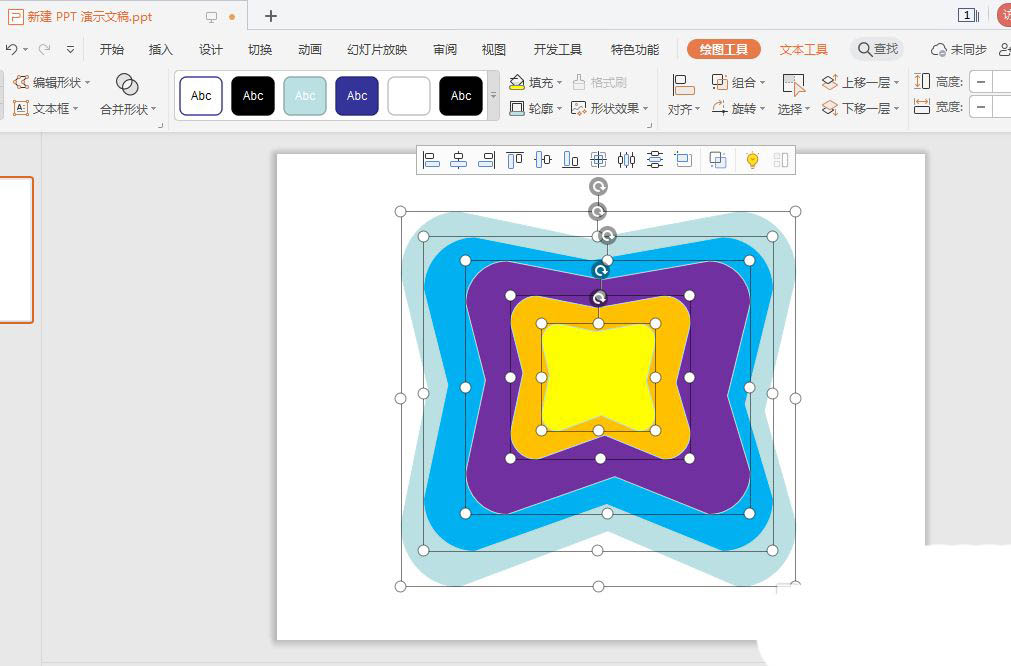The image size is (1011, 666).
Task: Click align top icon in floating toolbar
Action: [x=515, y=160]
